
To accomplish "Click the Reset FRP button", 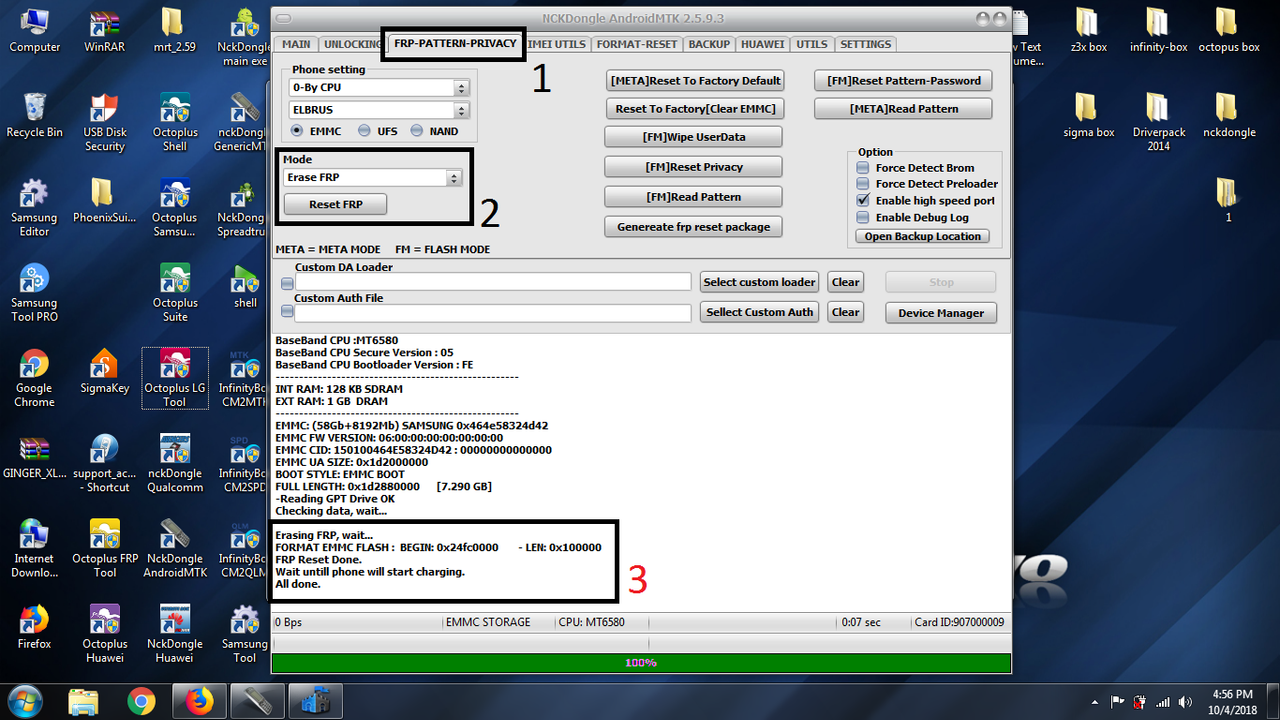I will (335, 204).
